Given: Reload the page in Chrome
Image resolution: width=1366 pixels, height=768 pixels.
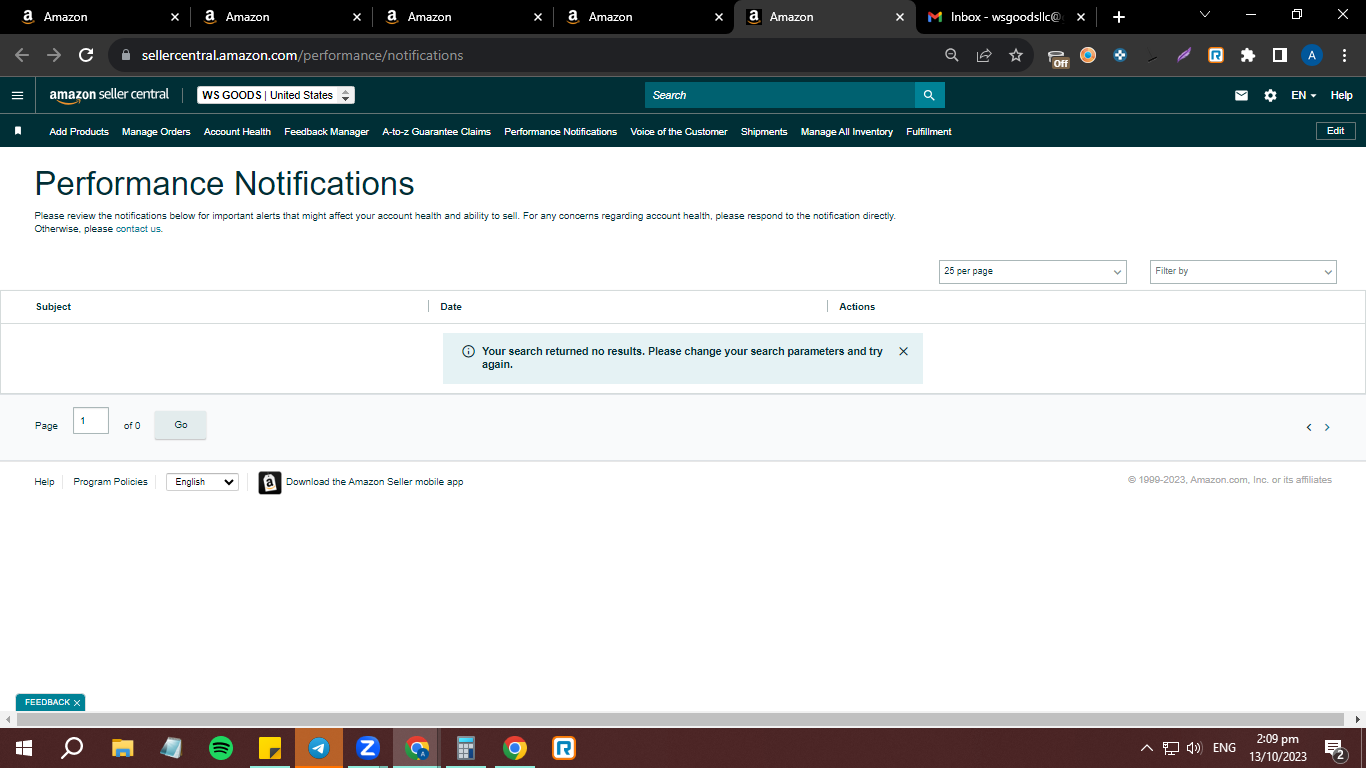Looking at the screenshot, I should (x=86, y=55).
